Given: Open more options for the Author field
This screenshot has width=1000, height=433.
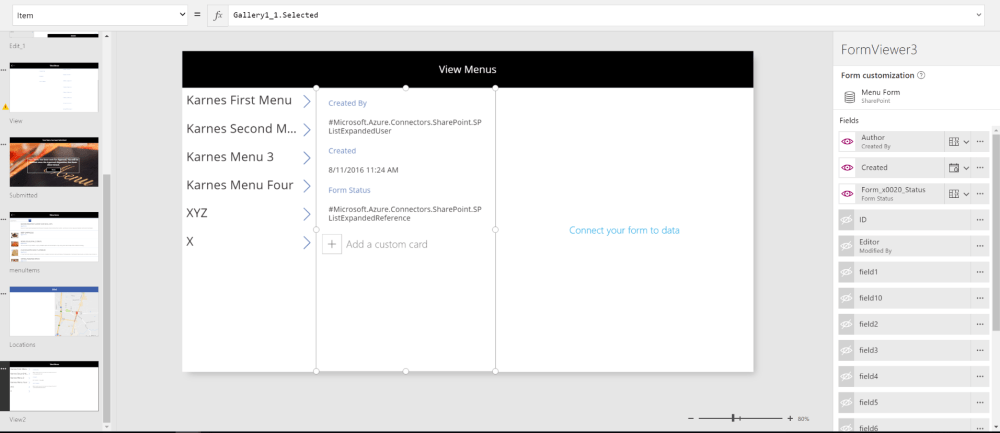Looking at the screenshot, I should (x=980, y=142).
